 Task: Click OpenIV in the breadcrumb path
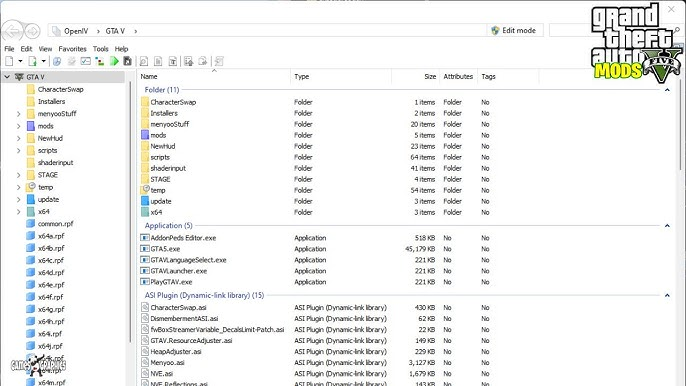pos(76,31)
